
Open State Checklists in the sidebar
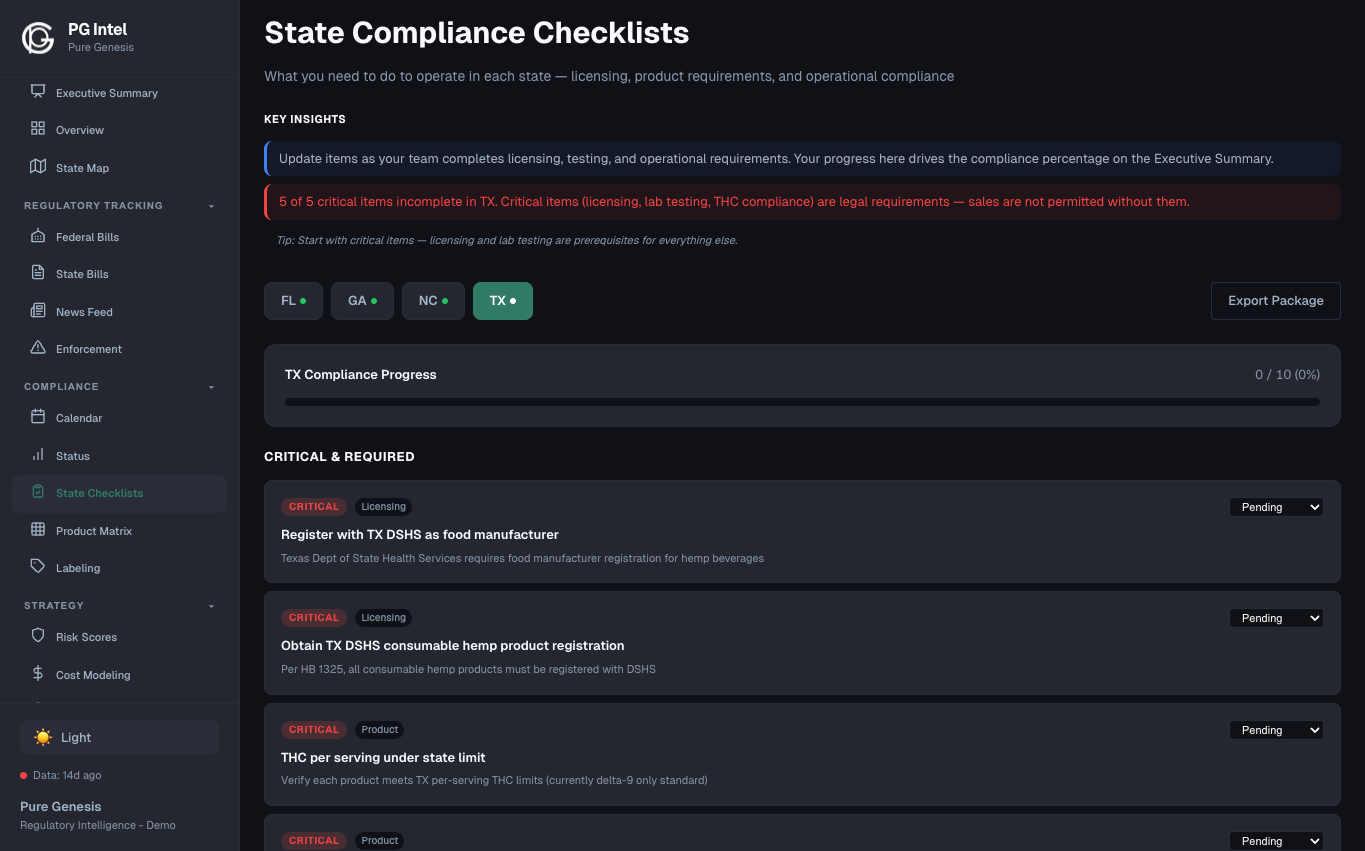[100, 493]
